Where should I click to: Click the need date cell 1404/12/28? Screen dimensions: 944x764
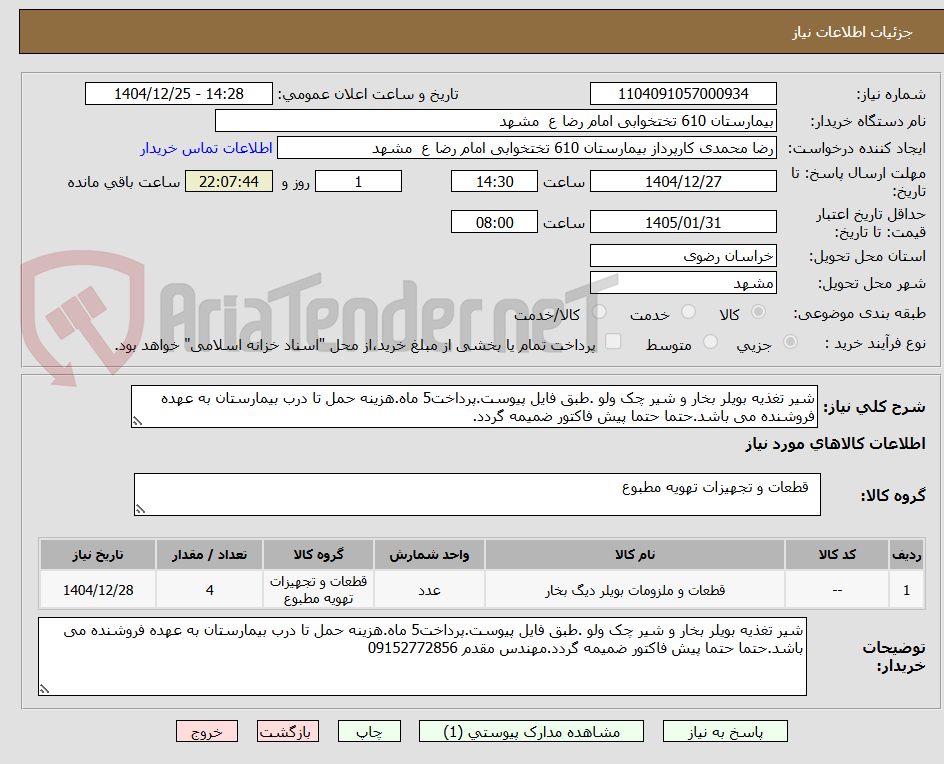(98, 590)
